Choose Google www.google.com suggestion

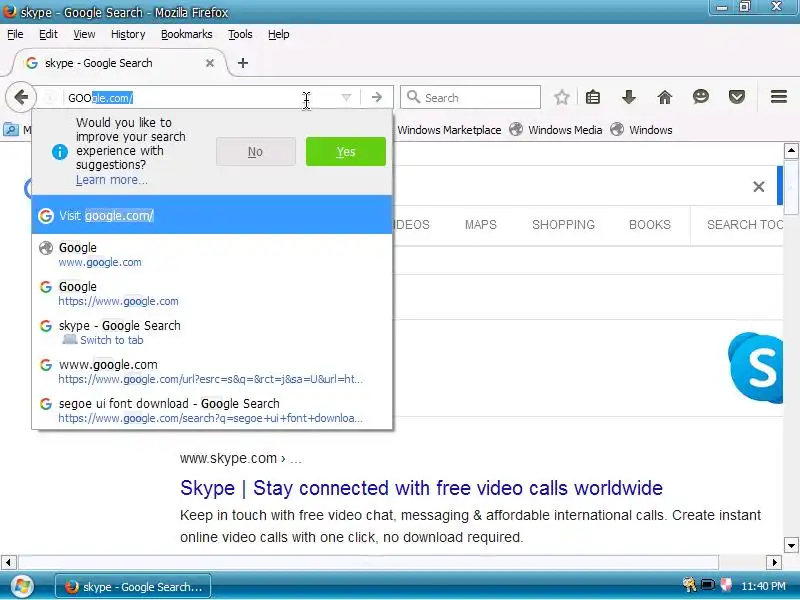(x=212, y=254)
